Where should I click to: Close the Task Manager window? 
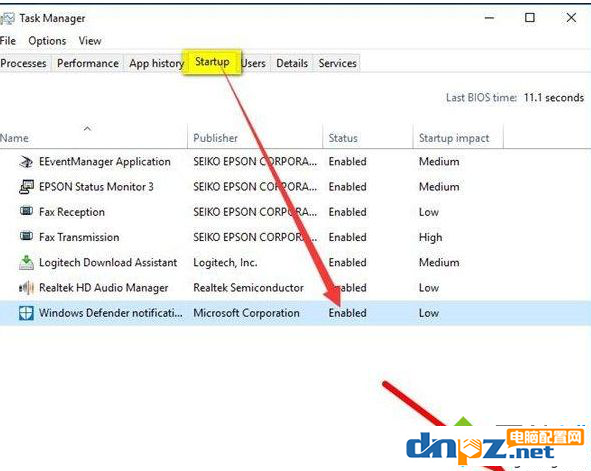tap(571, 18)
